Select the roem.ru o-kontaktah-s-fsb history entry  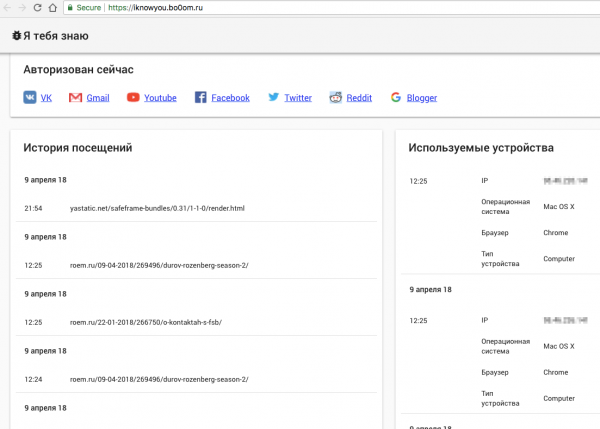[x=196, y=322]
